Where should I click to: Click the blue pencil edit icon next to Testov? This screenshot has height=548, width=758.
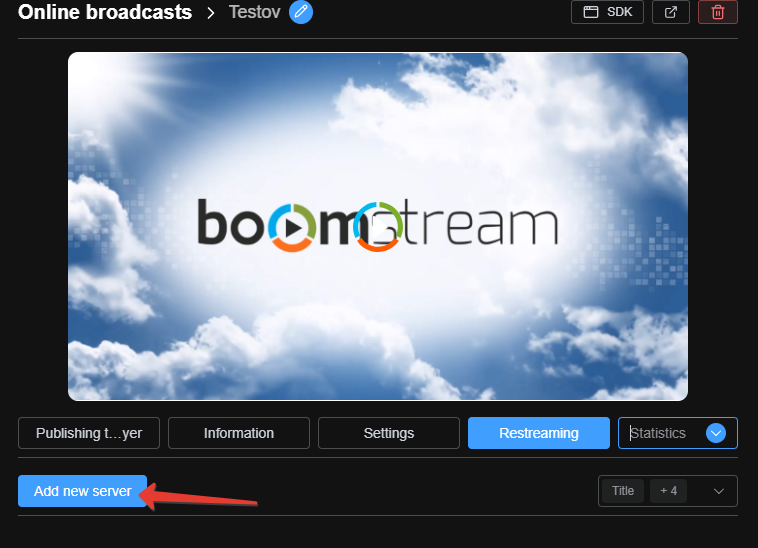tap(301, 12)
